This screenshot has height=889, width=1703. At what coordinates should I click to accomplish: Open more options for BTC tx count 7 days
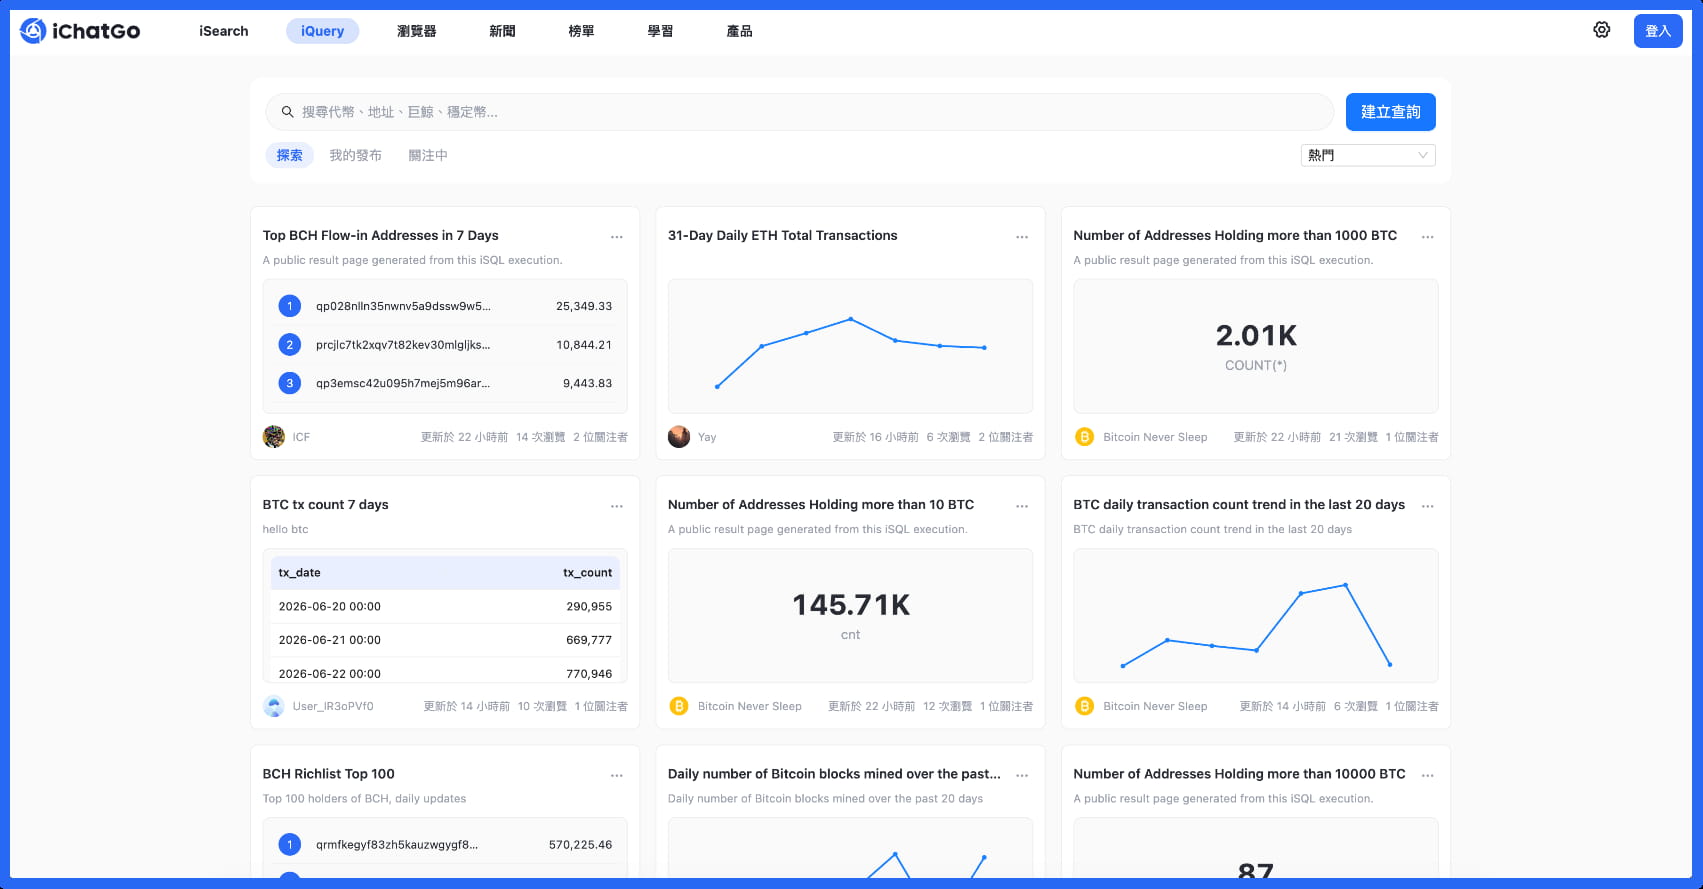(617, 506)
